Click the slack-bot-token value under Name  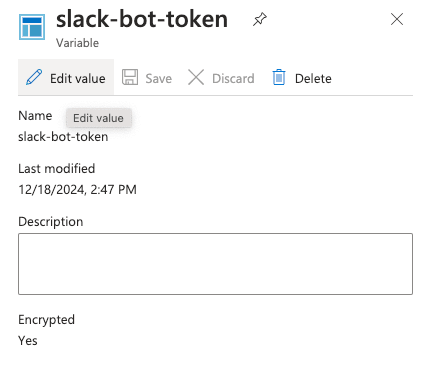click(63, 137)
